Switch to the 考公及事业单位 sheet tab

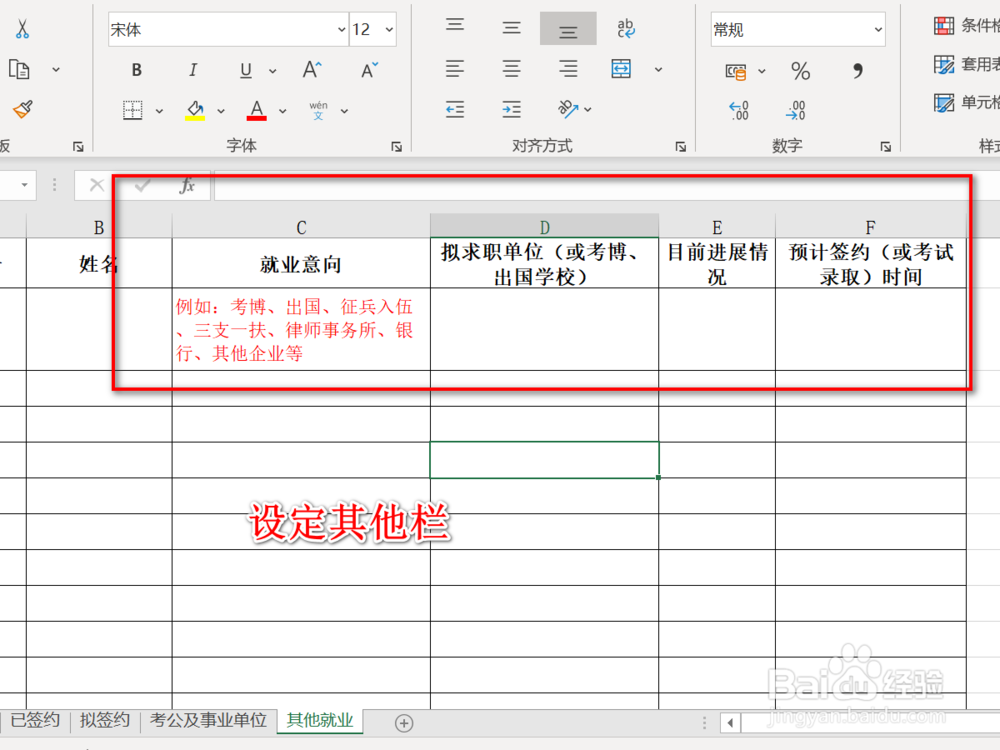pyautogui.click(x=209, y=720)
